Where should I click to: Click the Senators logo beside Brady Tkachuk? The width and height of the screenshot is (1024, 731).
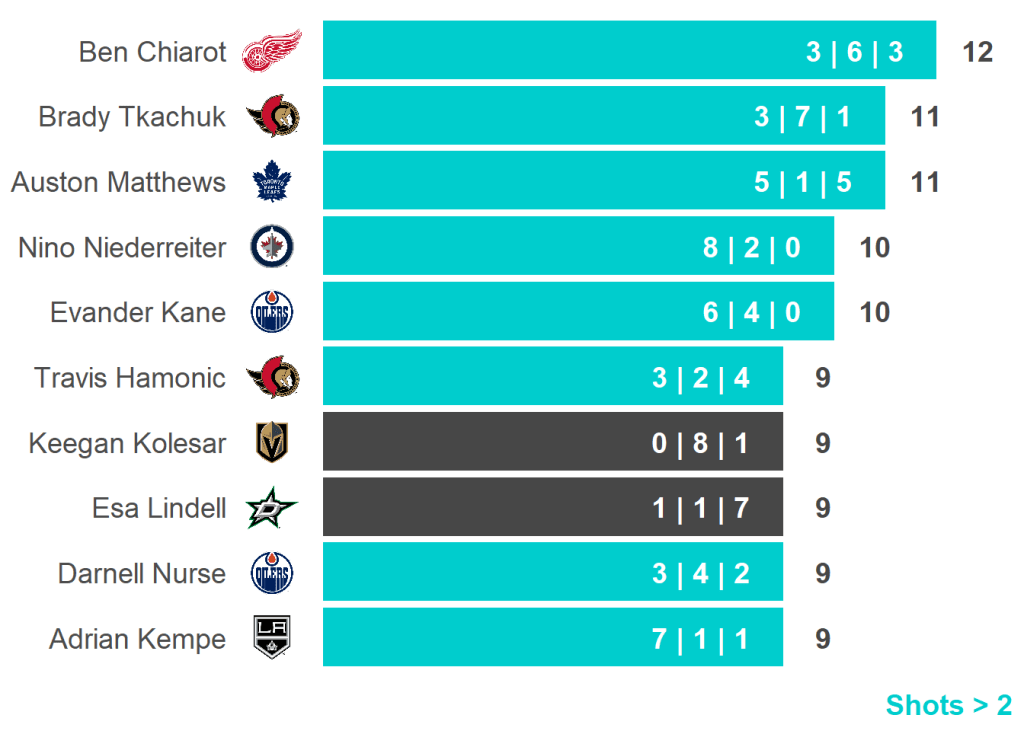pos(272,117)
